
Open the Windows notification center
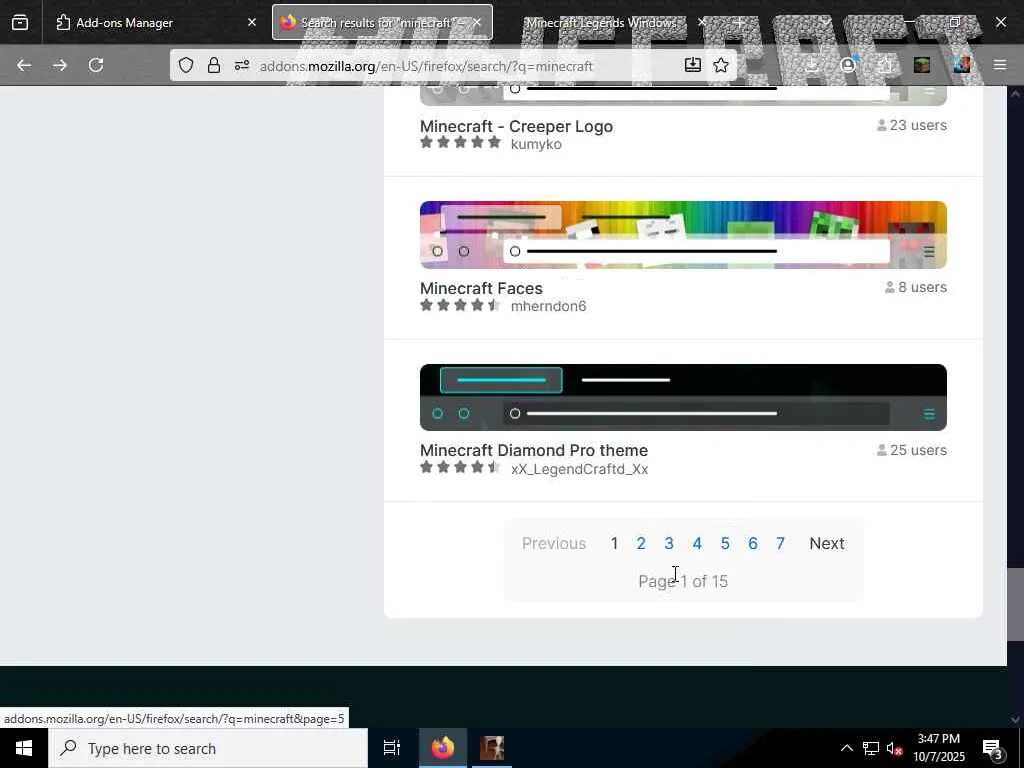[993, 748]
